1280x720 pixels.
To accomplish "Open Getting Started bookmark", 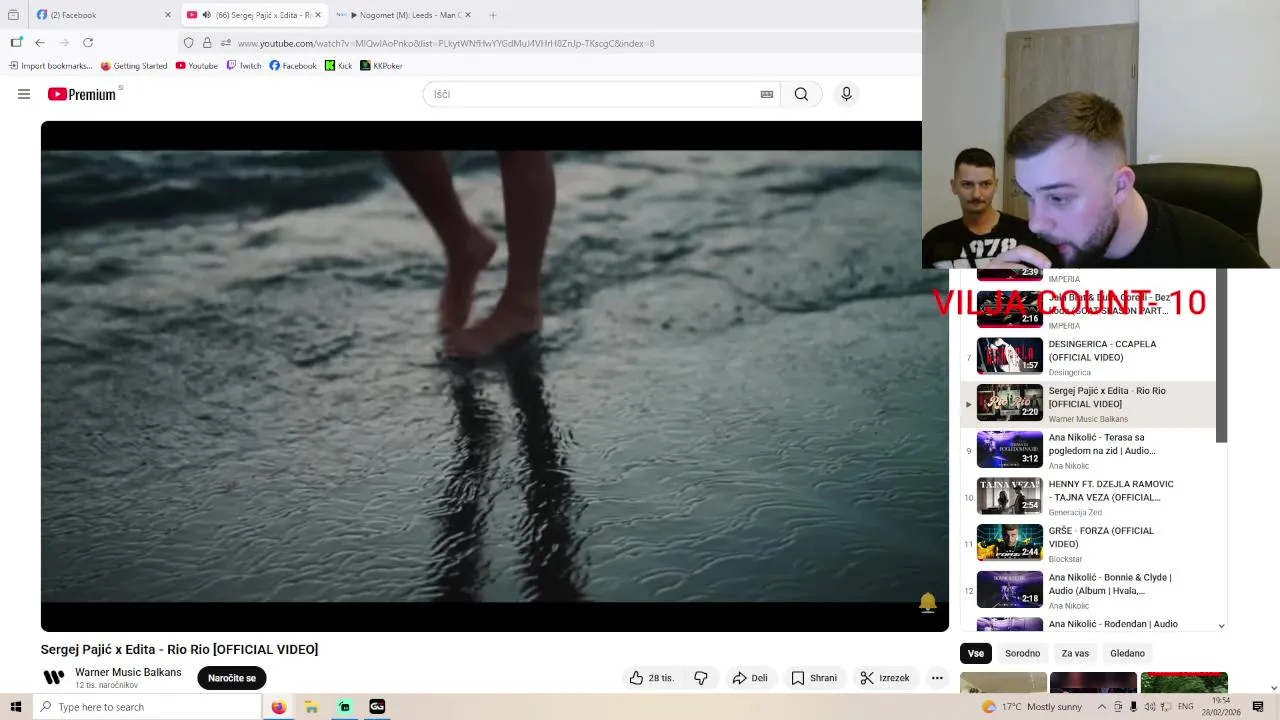I will tap(134, 66).
